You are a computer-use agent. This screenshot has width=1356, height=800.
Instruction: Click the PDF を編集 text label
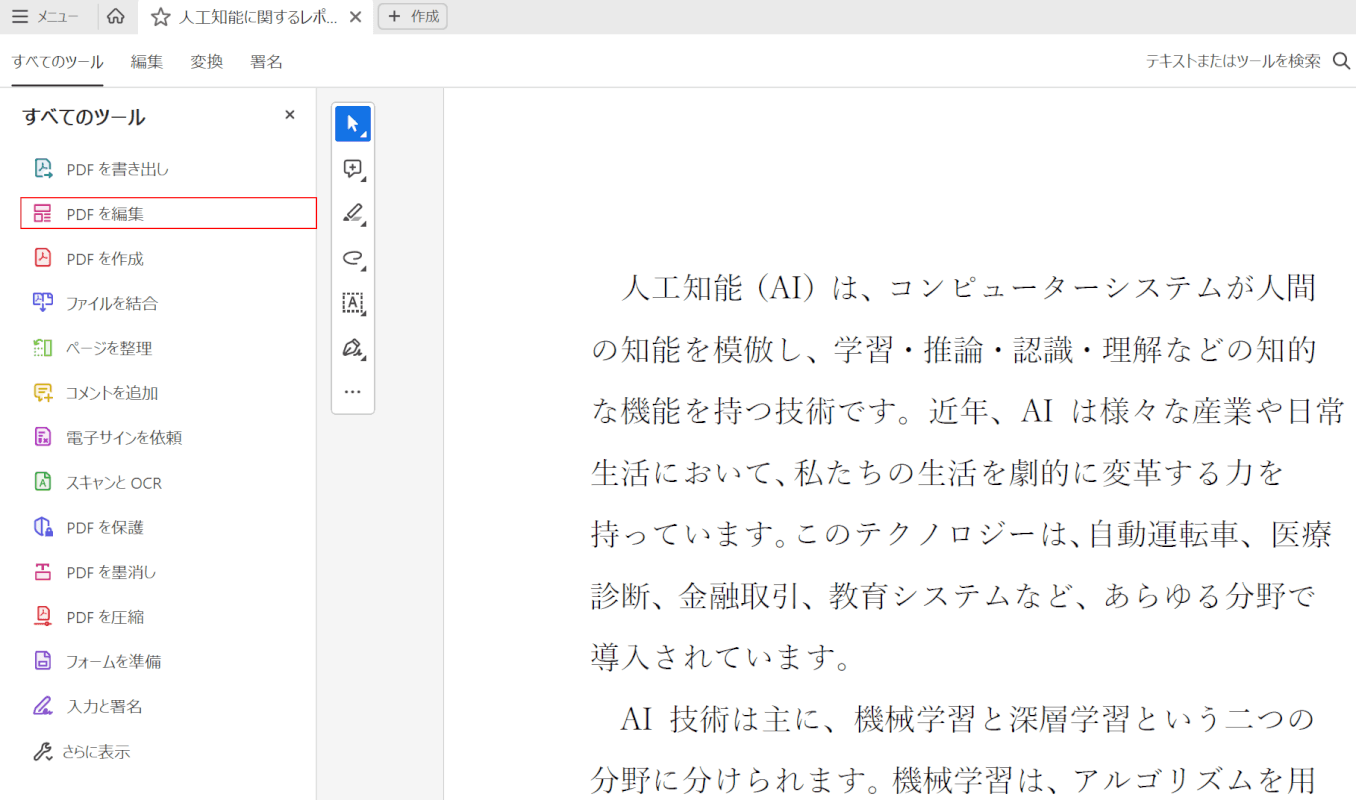click(x=105, y=214)
